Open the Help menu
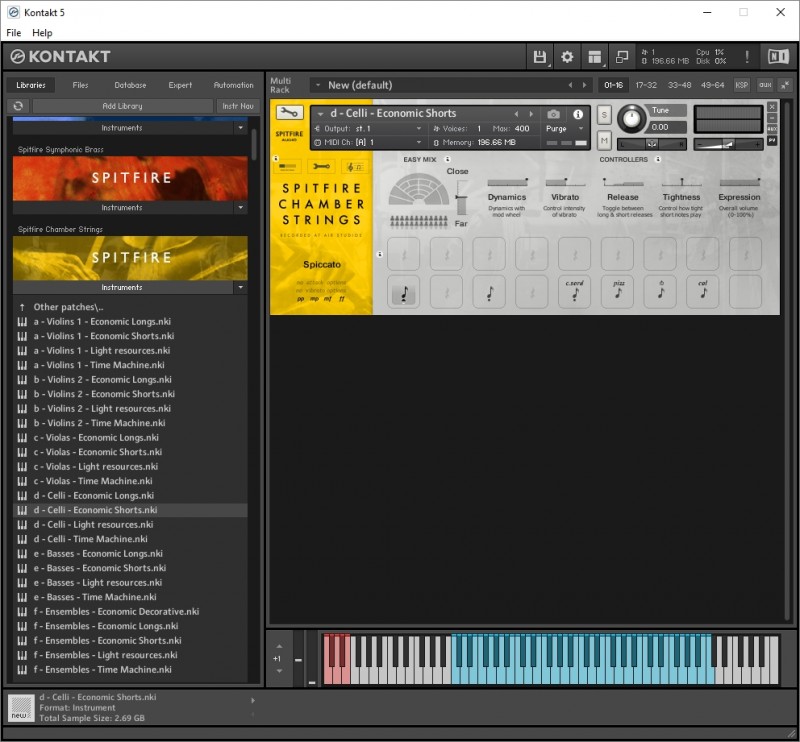This screenshot has height=742, width=800. coord(42,33)
